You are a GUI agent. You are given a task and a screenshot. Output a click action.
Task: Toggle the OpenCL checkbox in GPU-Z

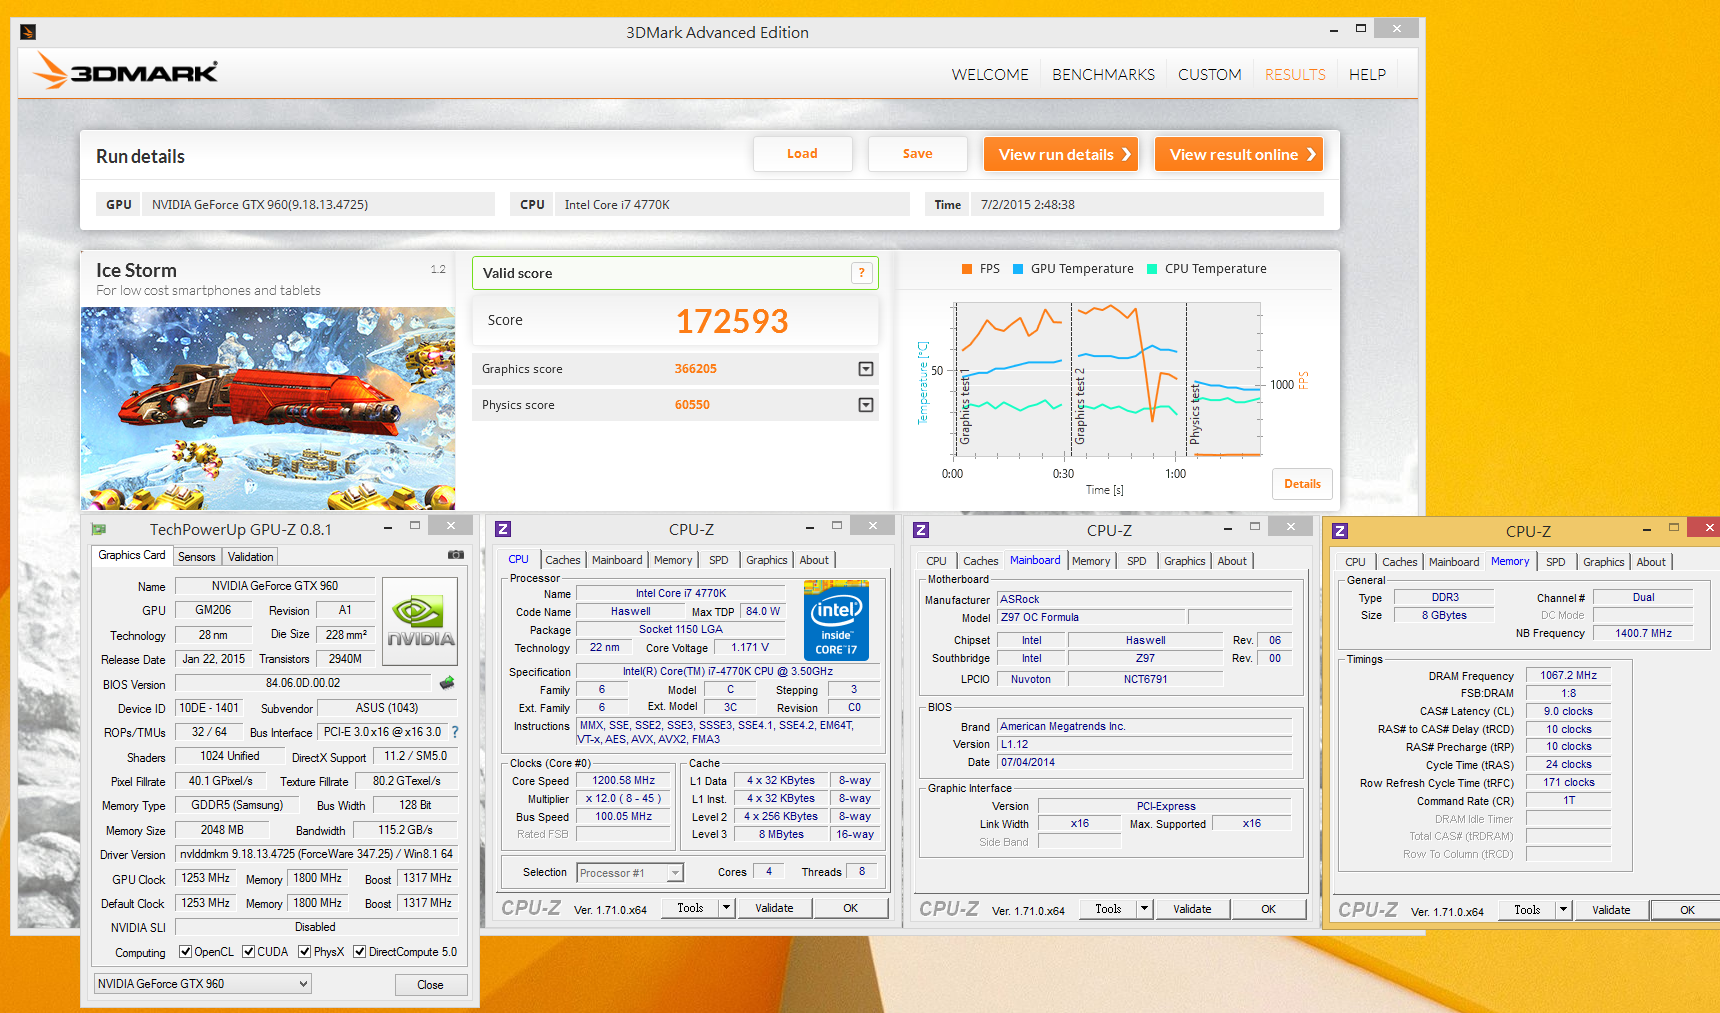tap(185, 952)
